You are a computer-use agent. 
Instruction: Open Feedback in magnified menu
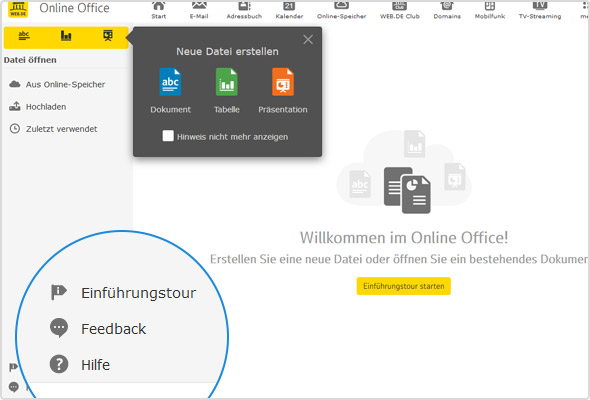click(98, 329)
